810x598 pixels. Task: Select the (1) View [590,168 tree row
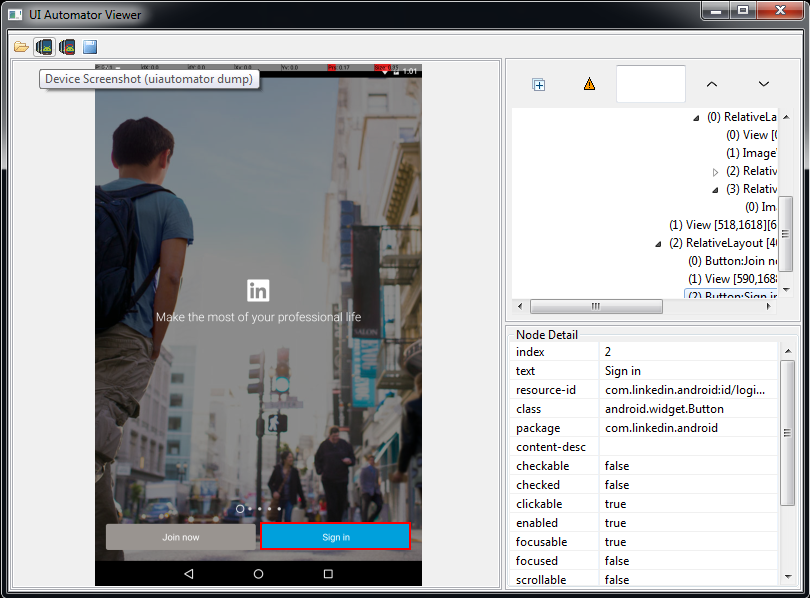[732, 279]
